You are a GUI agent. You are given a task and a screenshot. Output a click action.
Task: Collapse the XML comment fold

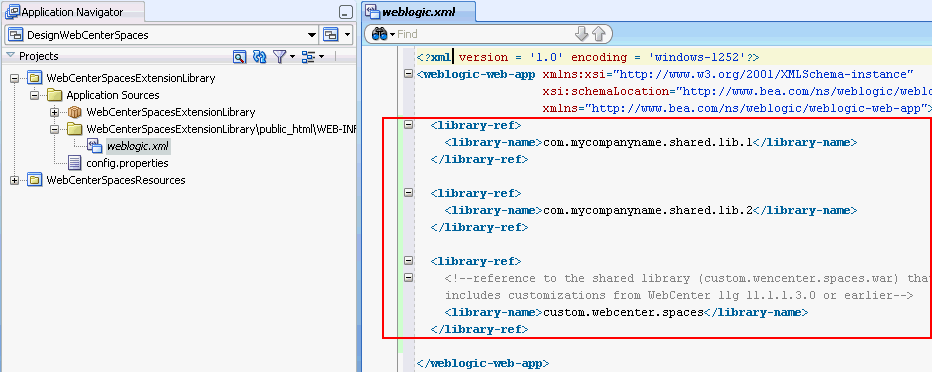408,278
